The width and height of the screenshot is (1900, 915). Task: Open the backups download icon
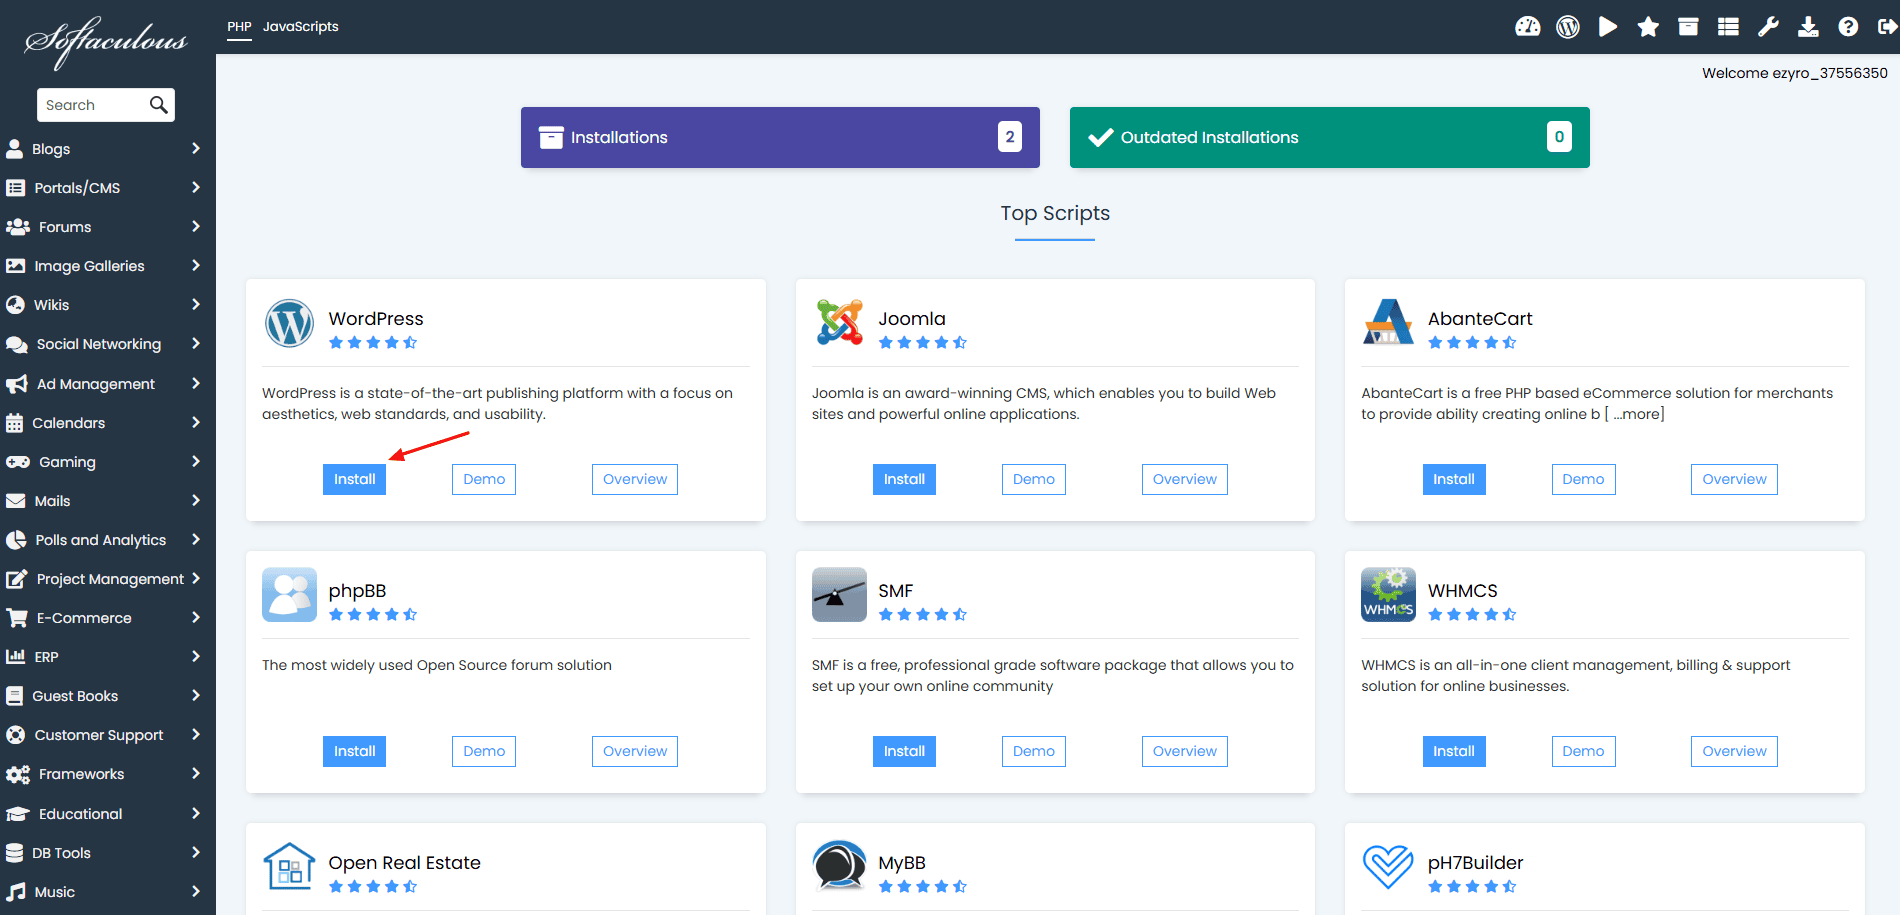1808,27
